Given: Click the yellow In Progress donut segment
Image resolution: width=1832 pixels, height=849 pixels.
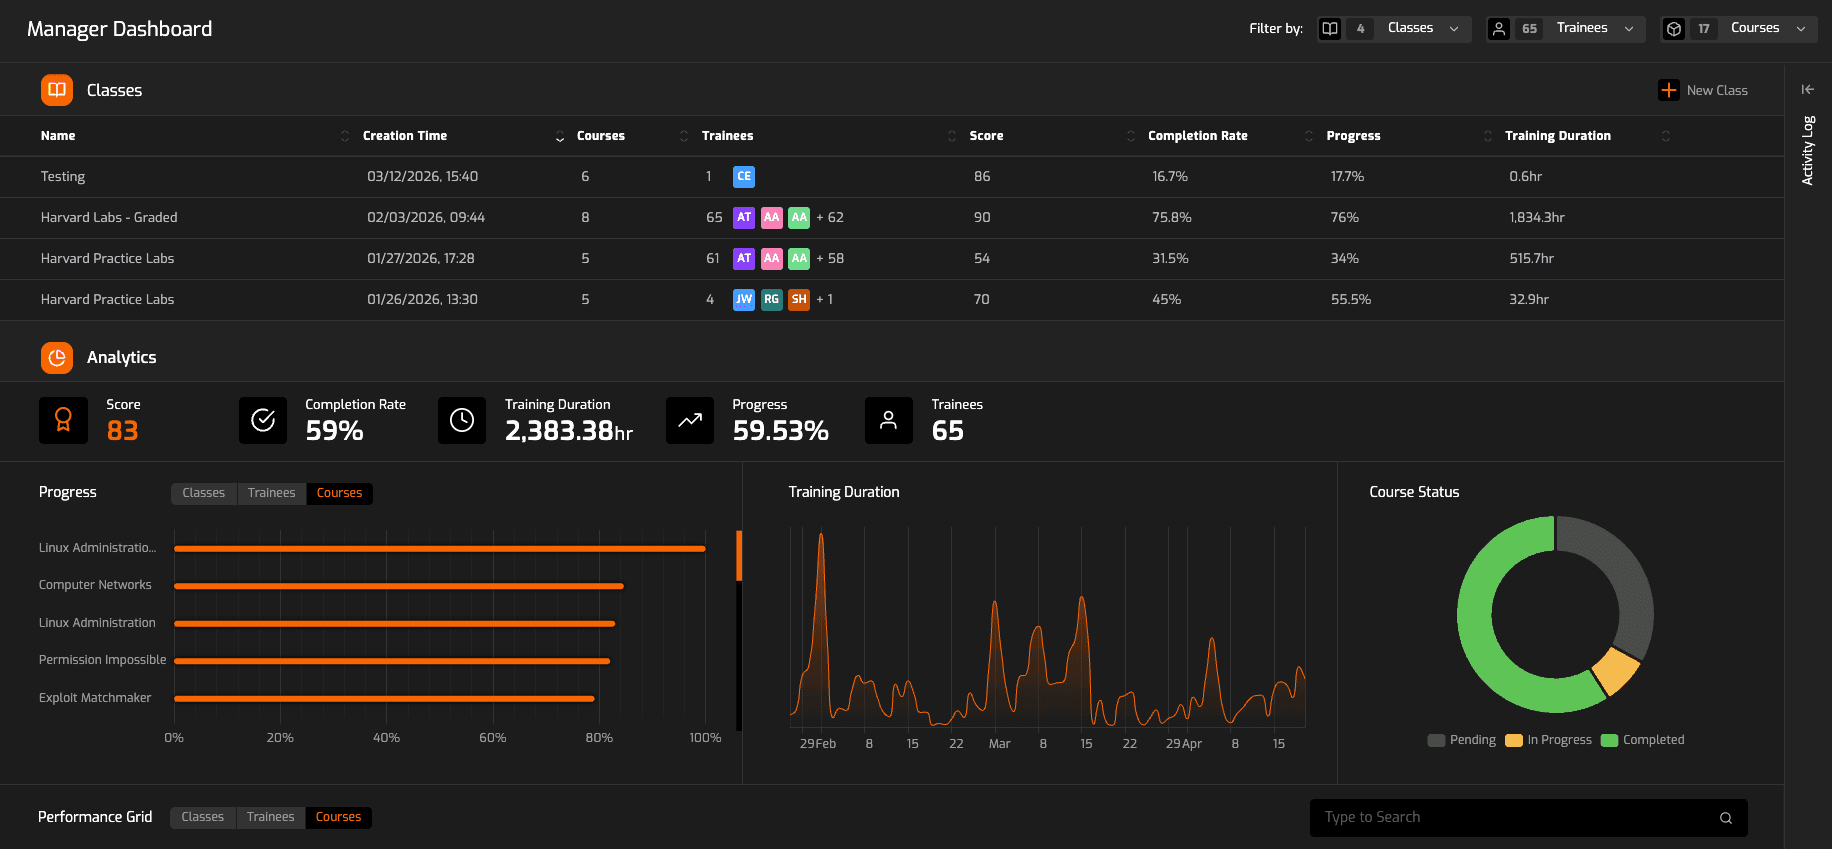Looking at the screenshot, I should tap(1615, 671).
